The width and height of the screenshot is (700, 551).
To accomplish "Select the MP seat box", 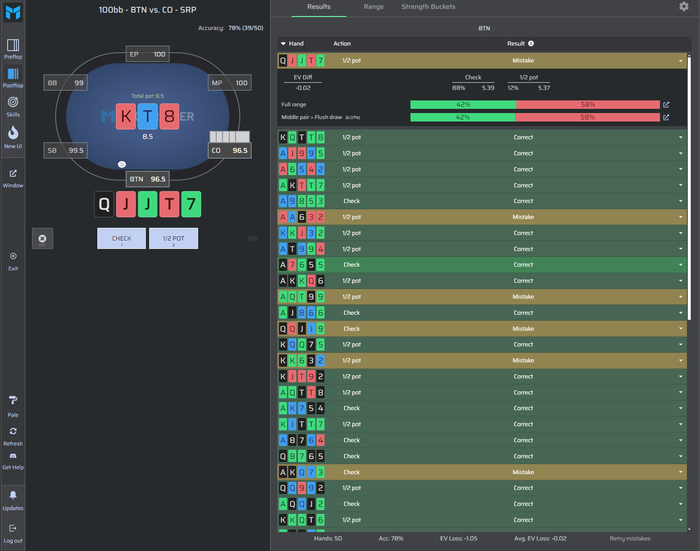I will (x=230, y=83).
